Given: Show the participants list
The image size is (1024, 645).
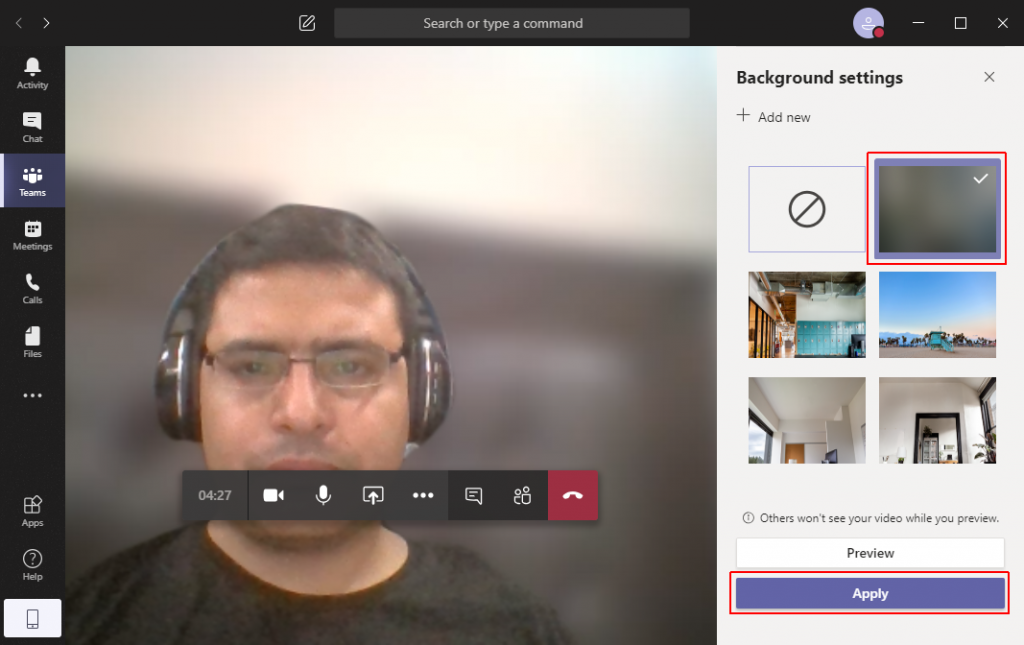Looking at the screenshot, I should (x=522, y=495).
